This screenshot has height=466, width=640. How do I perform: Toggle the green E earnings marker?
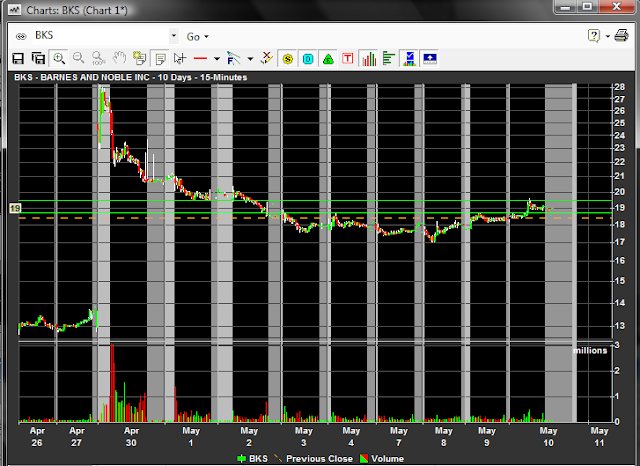(328, 59)
